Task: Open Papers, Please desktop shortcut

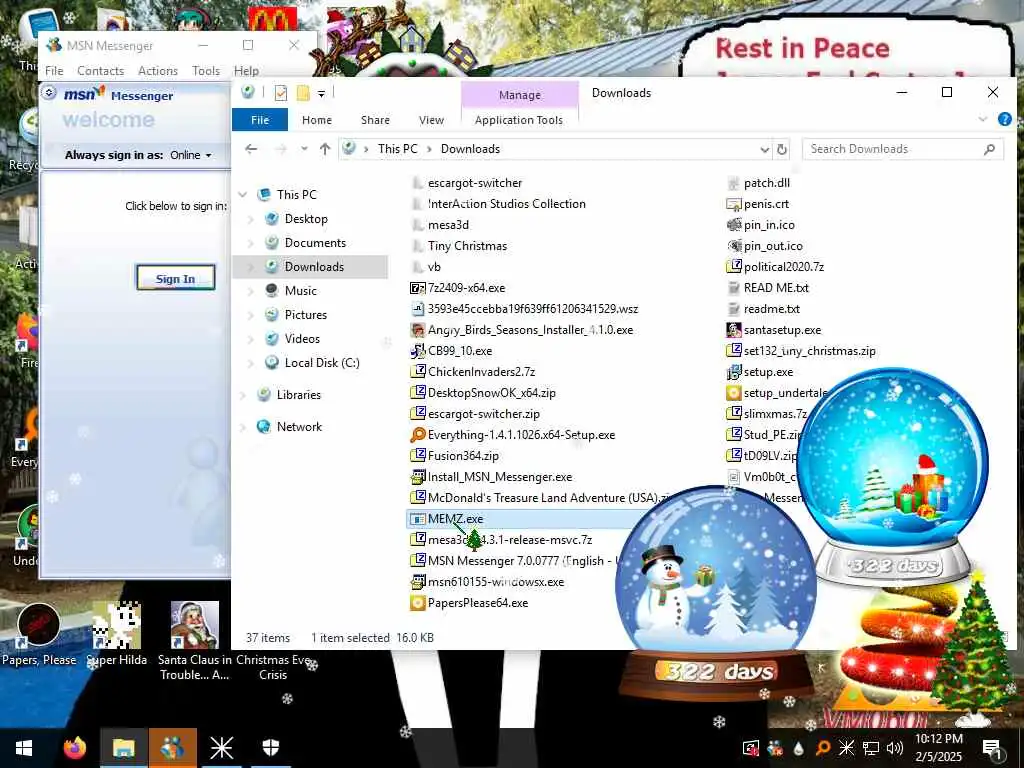Action: pos(39,635)
